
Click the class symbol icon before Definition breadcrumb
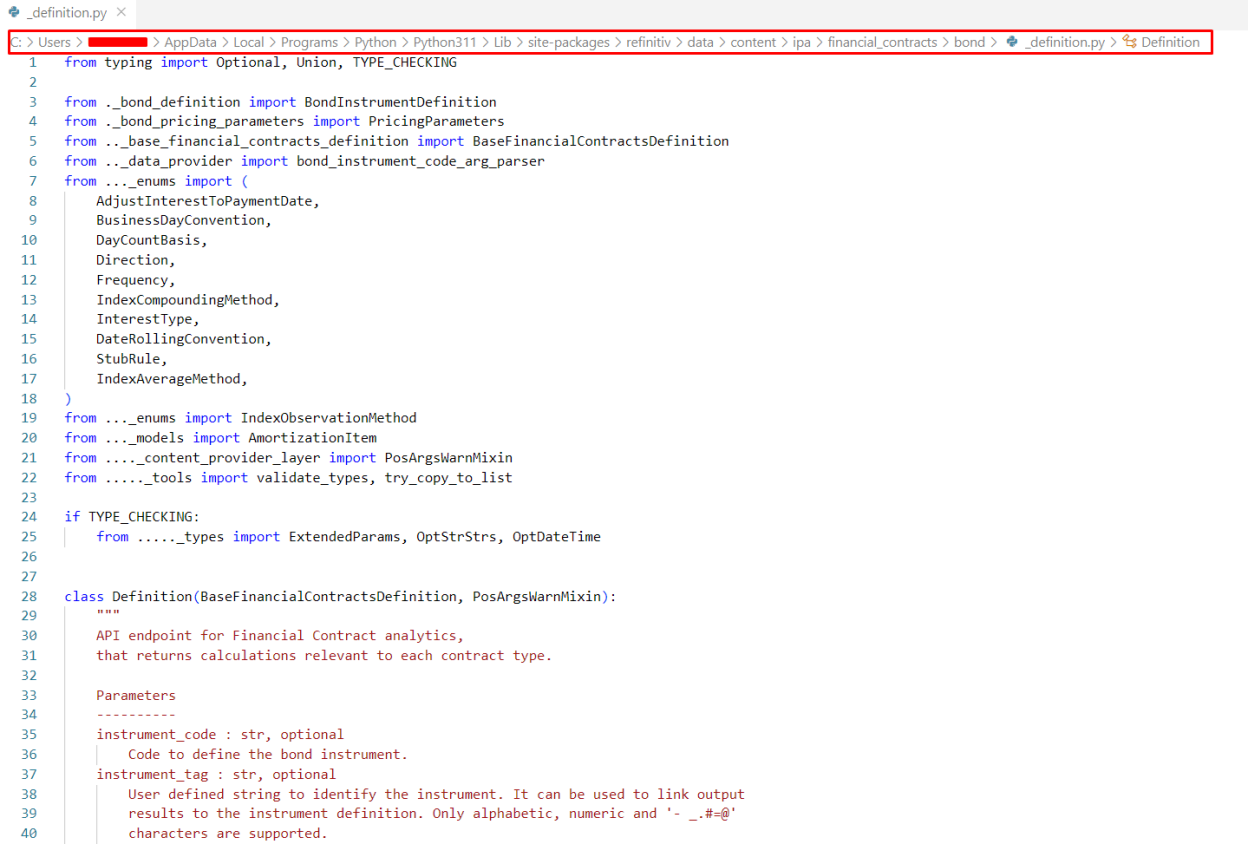point(1130,42)
